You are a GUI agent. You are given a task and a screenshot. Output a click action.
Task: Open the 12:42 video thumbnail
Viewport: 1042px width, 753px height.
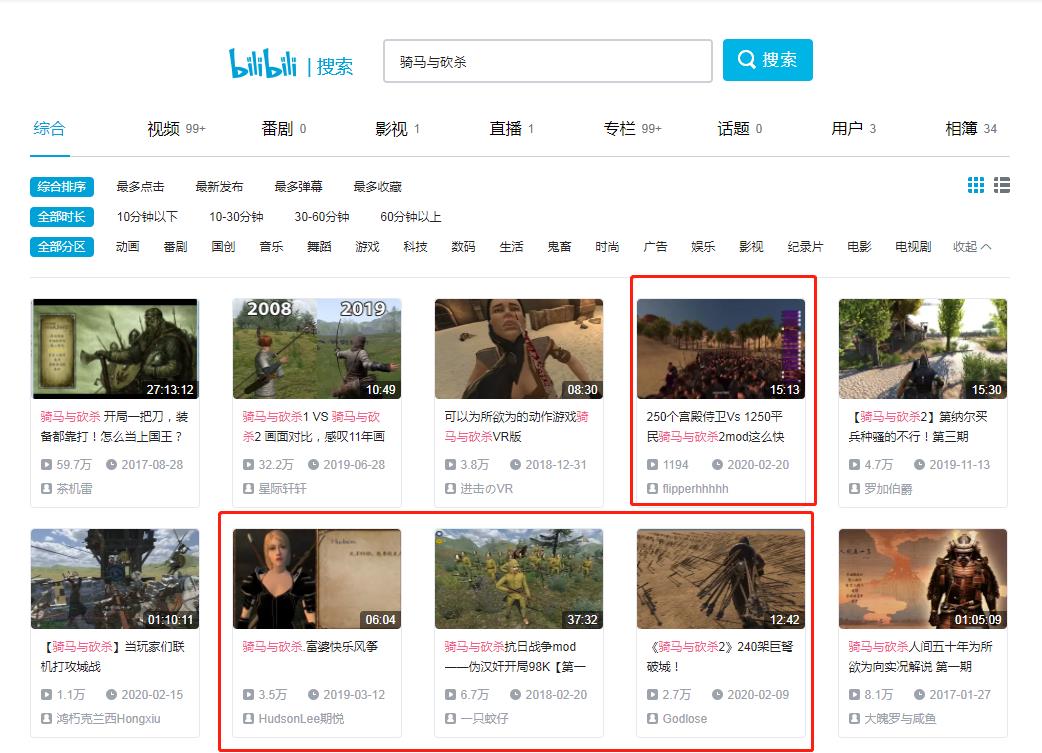(x=721, y=579)
